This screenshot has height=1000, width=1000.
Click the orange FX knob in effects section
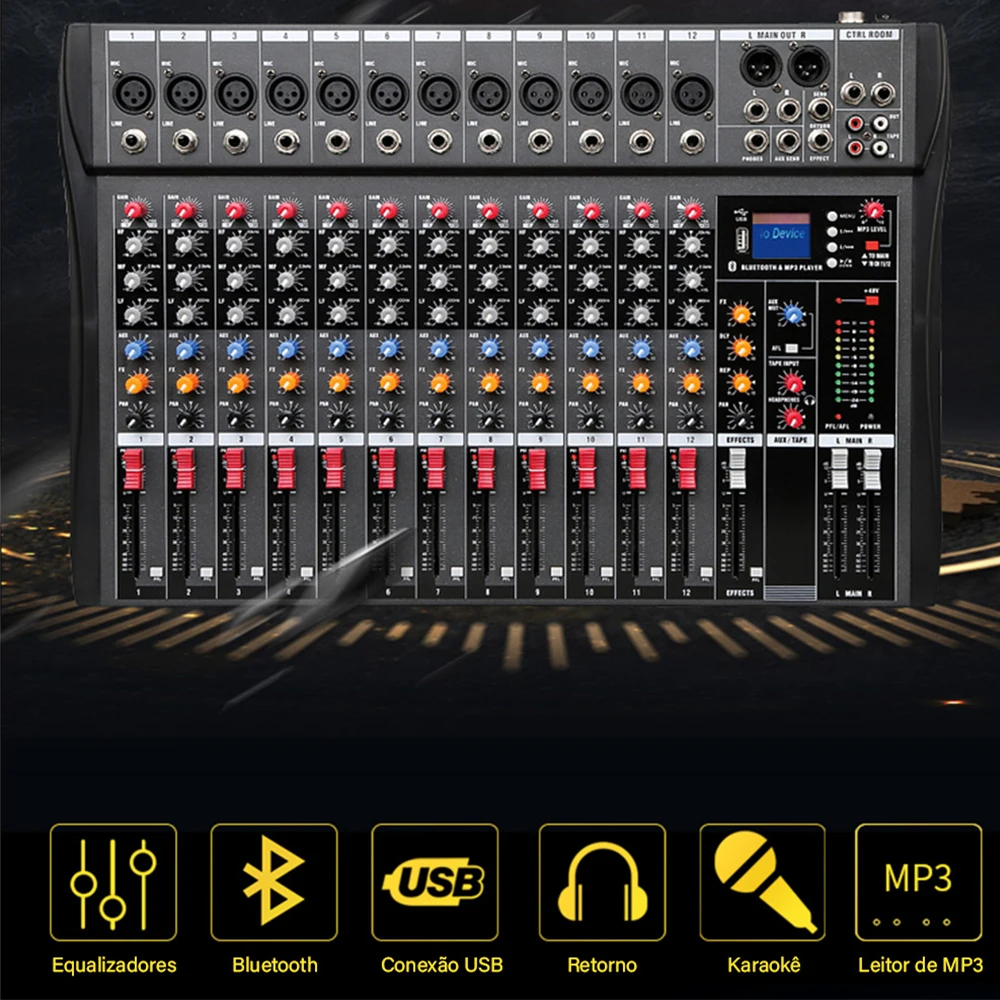point(741,314)
